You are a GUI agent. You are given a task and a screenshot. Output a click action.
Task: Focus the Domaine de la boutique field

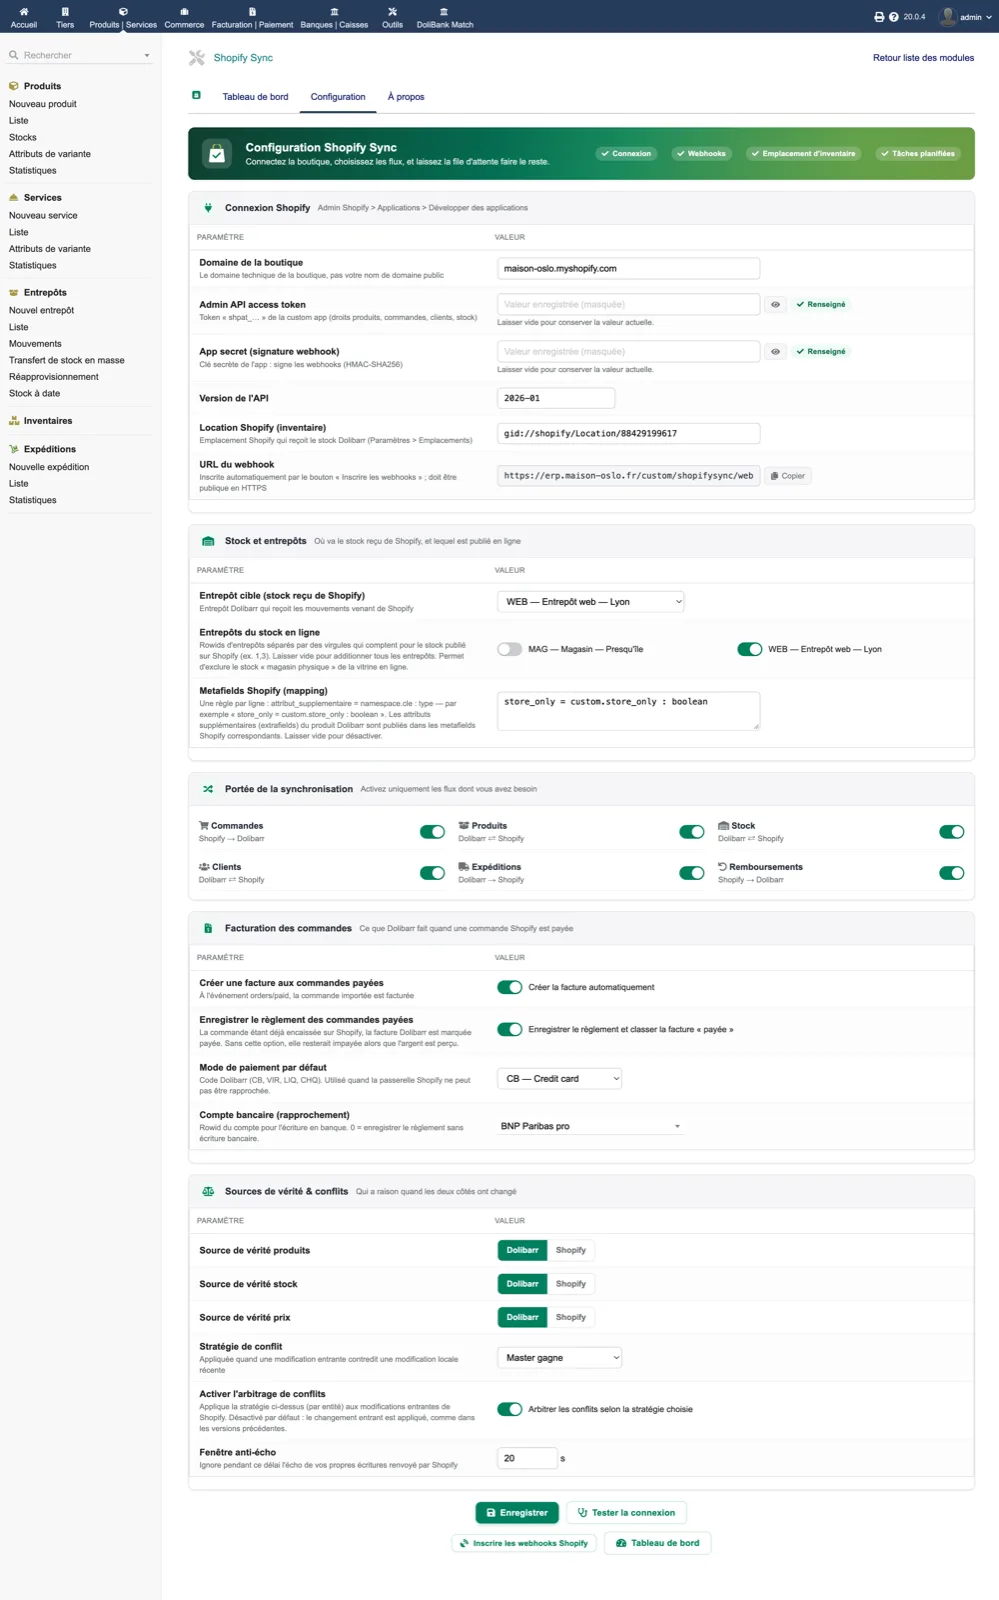(x=628, y=268)
